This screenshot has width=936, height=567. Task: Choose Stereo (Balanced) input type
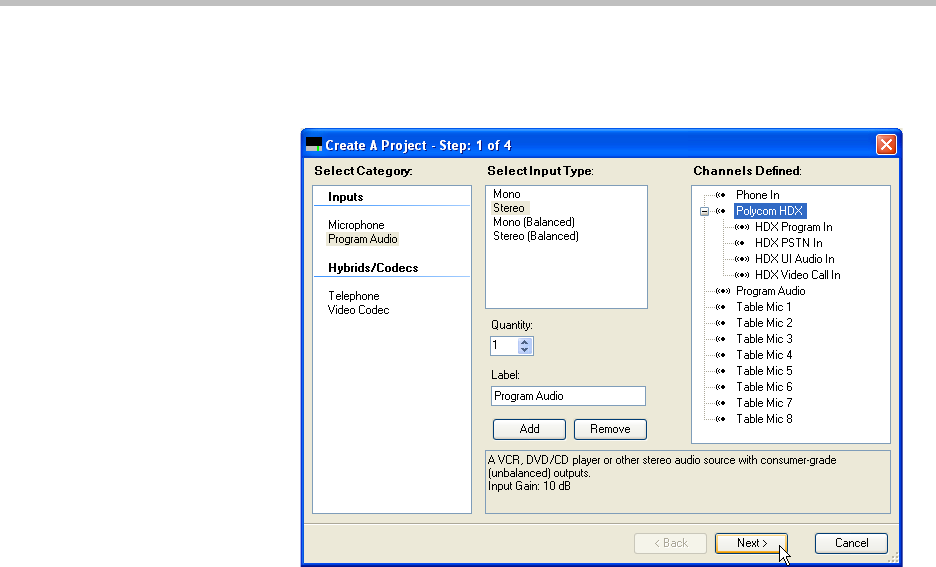click(x=535, y=236)
